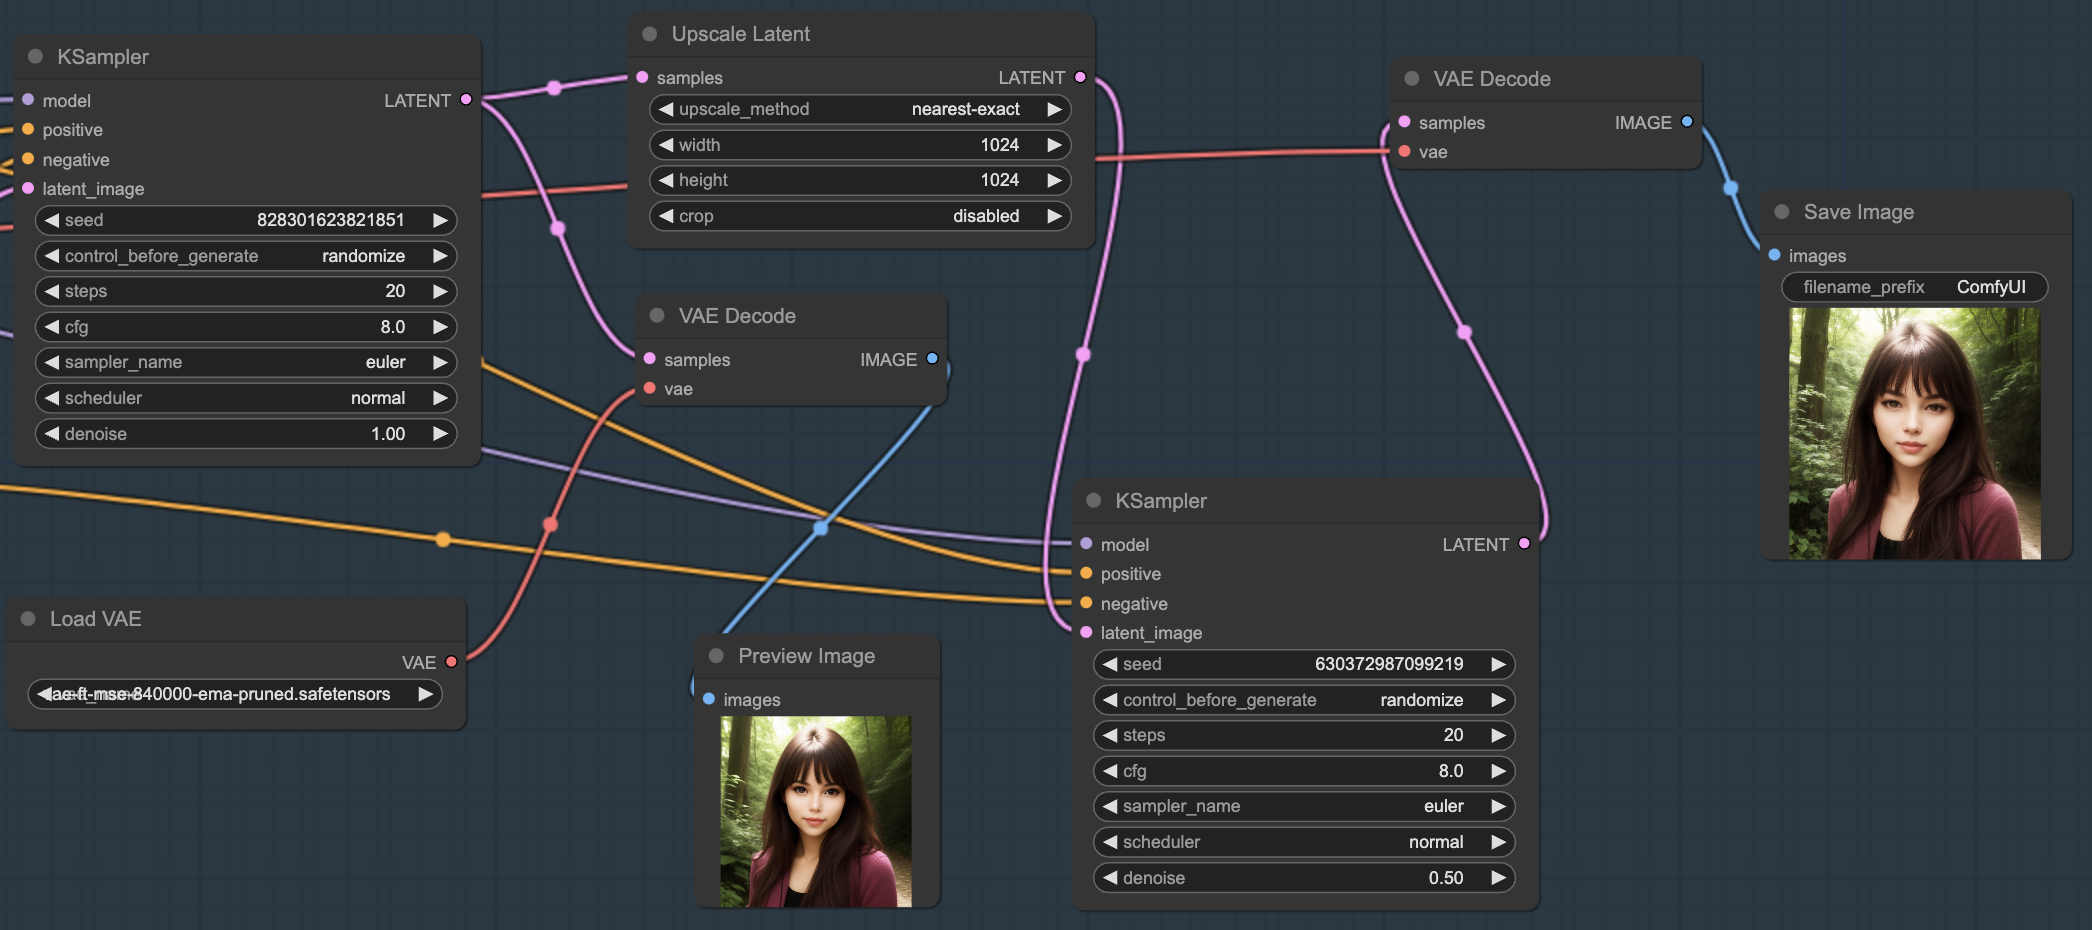Click the images input port on Save Image
This screenshot has width=2092, height=930.
pos(1775,255)
